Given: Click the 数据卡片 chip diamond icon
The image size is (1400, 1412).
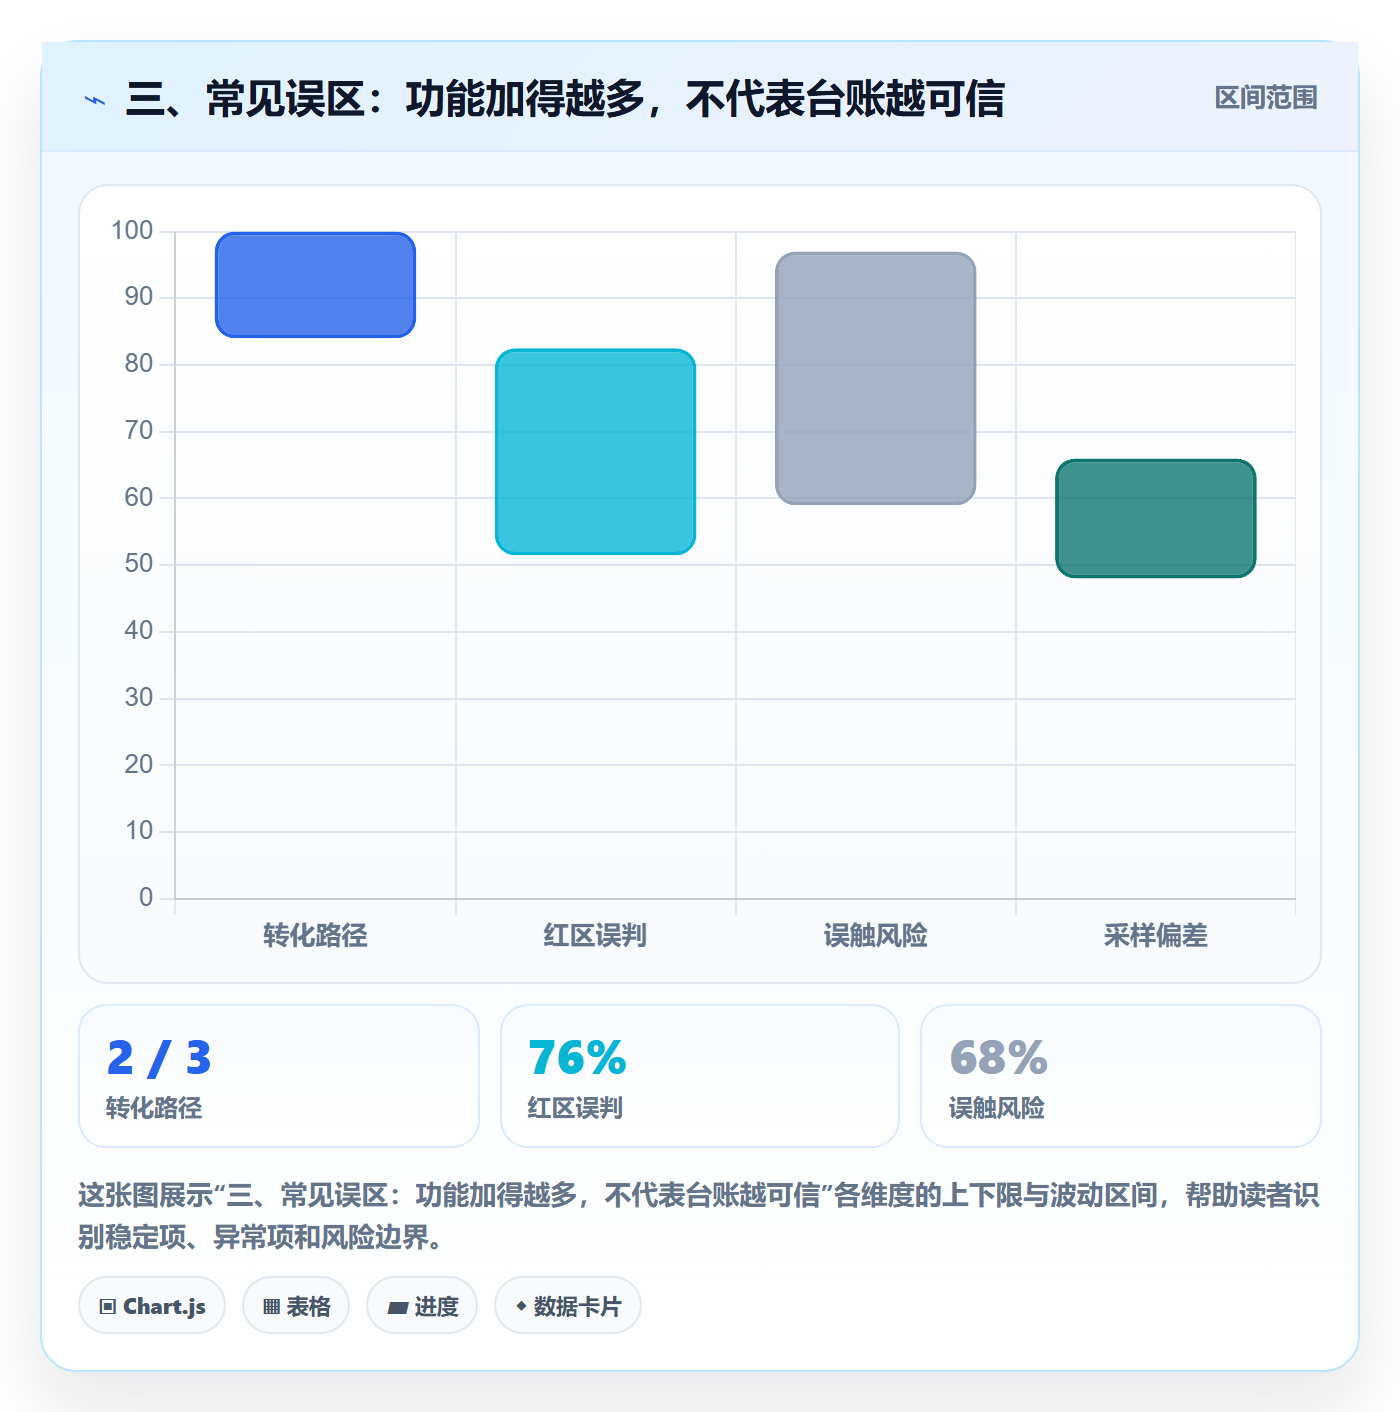Looking at the screenshot, I should [x=521, y=1306].
